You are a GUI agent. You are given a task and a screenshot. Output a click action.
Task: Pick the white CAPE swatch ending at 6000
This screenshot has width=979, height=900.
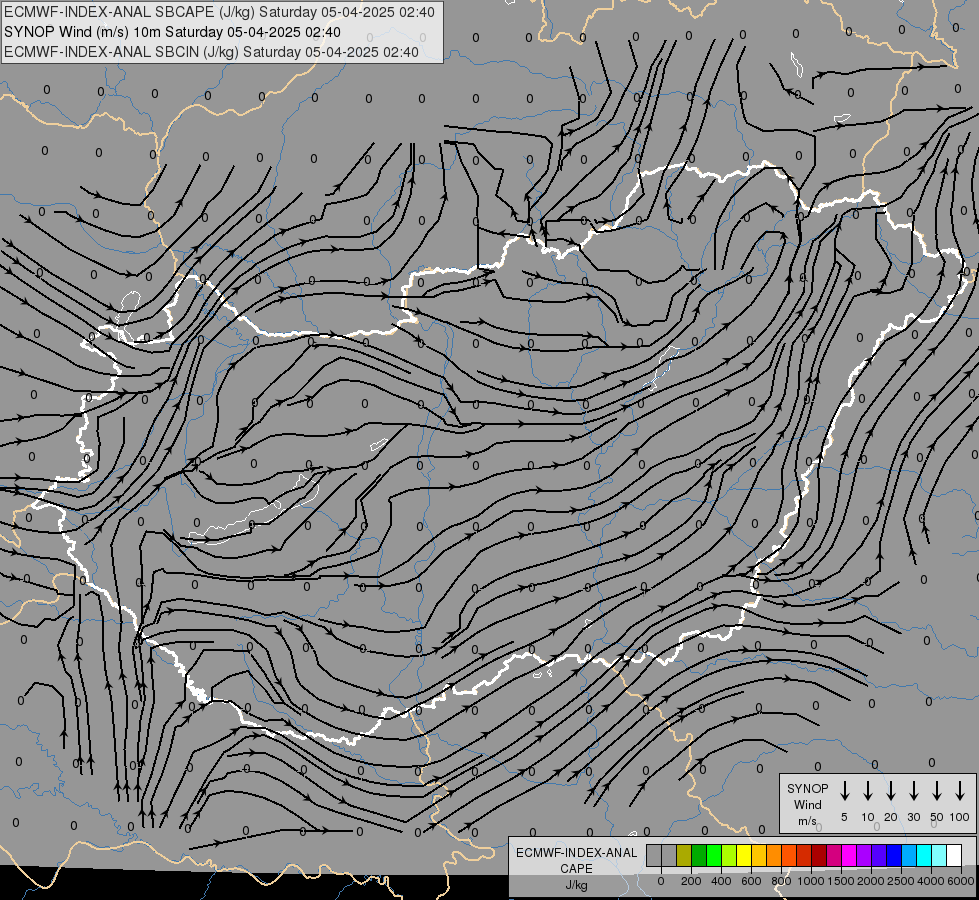point(954,855)
